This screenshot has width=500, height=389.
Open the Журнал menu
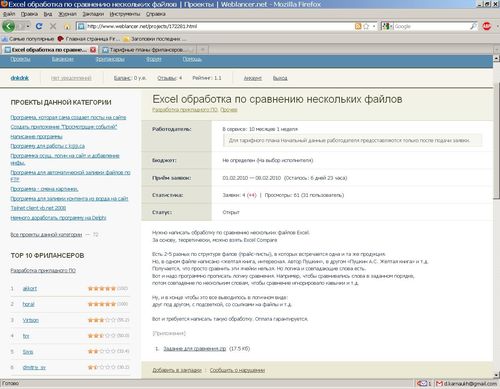(x=67, y=14)
